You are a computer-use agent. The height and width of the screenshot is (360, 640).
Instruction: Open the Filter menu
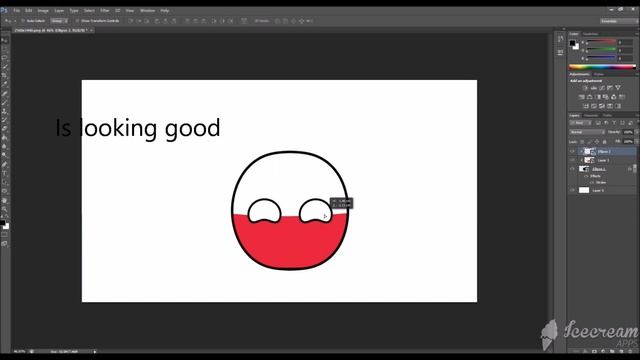pyautogui.click(x=104, y=11)
